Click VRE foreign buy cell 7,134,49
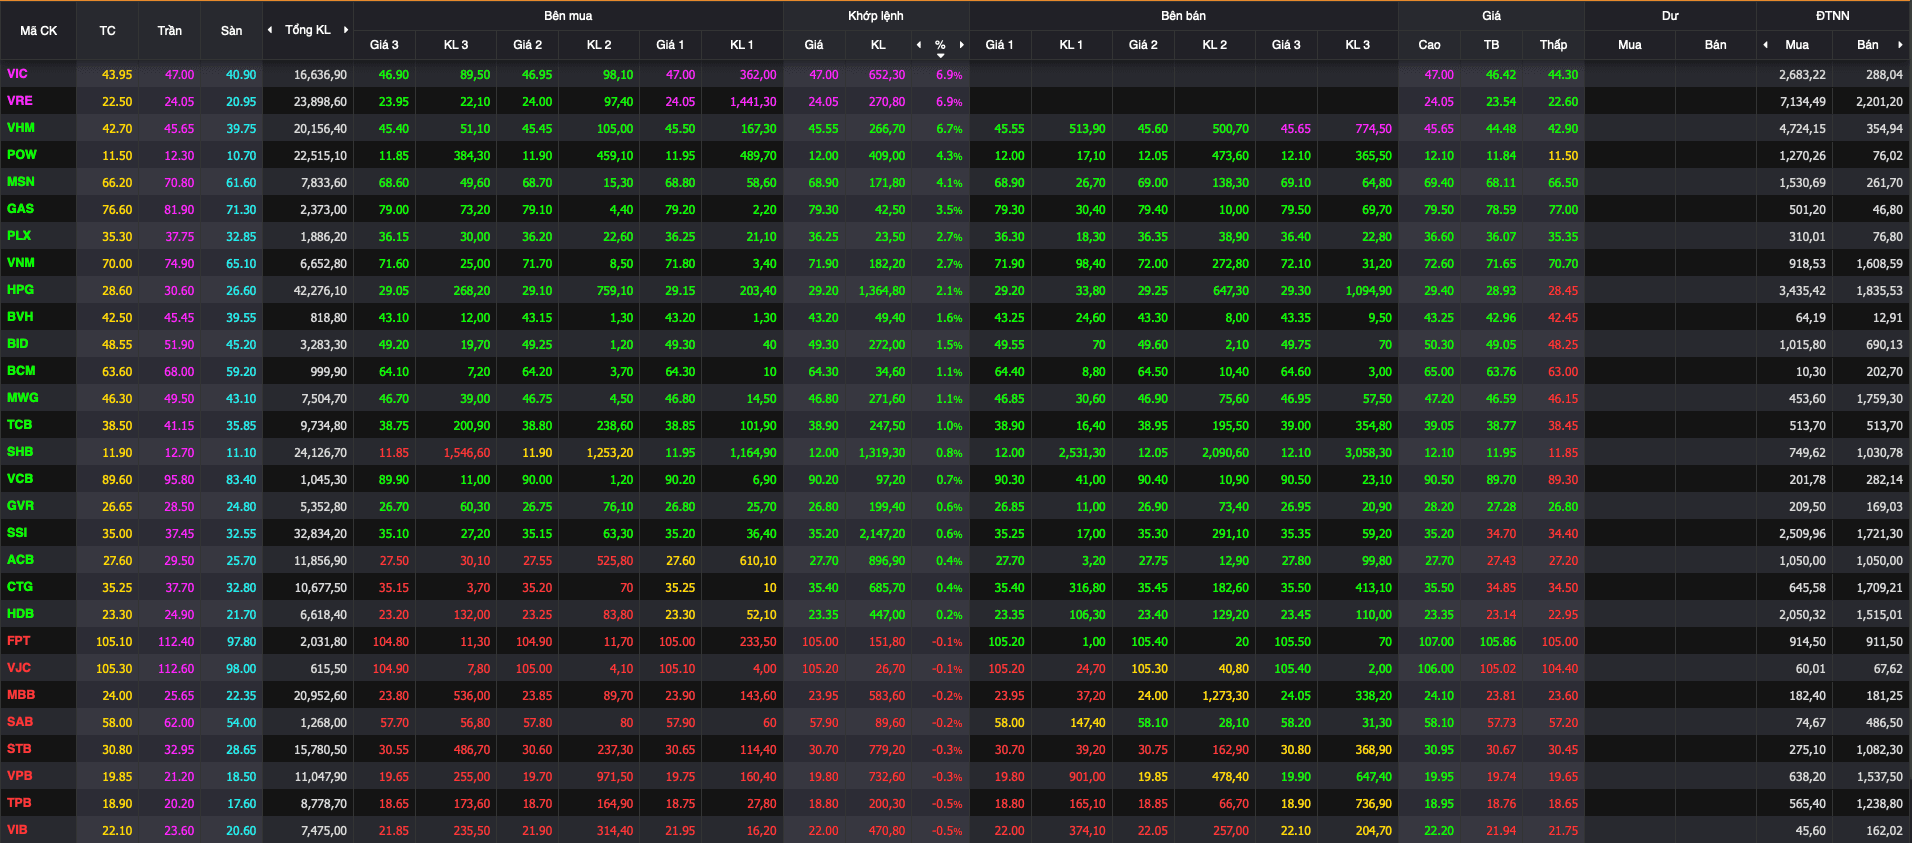1912x843 pixels. pos(1802,102)
